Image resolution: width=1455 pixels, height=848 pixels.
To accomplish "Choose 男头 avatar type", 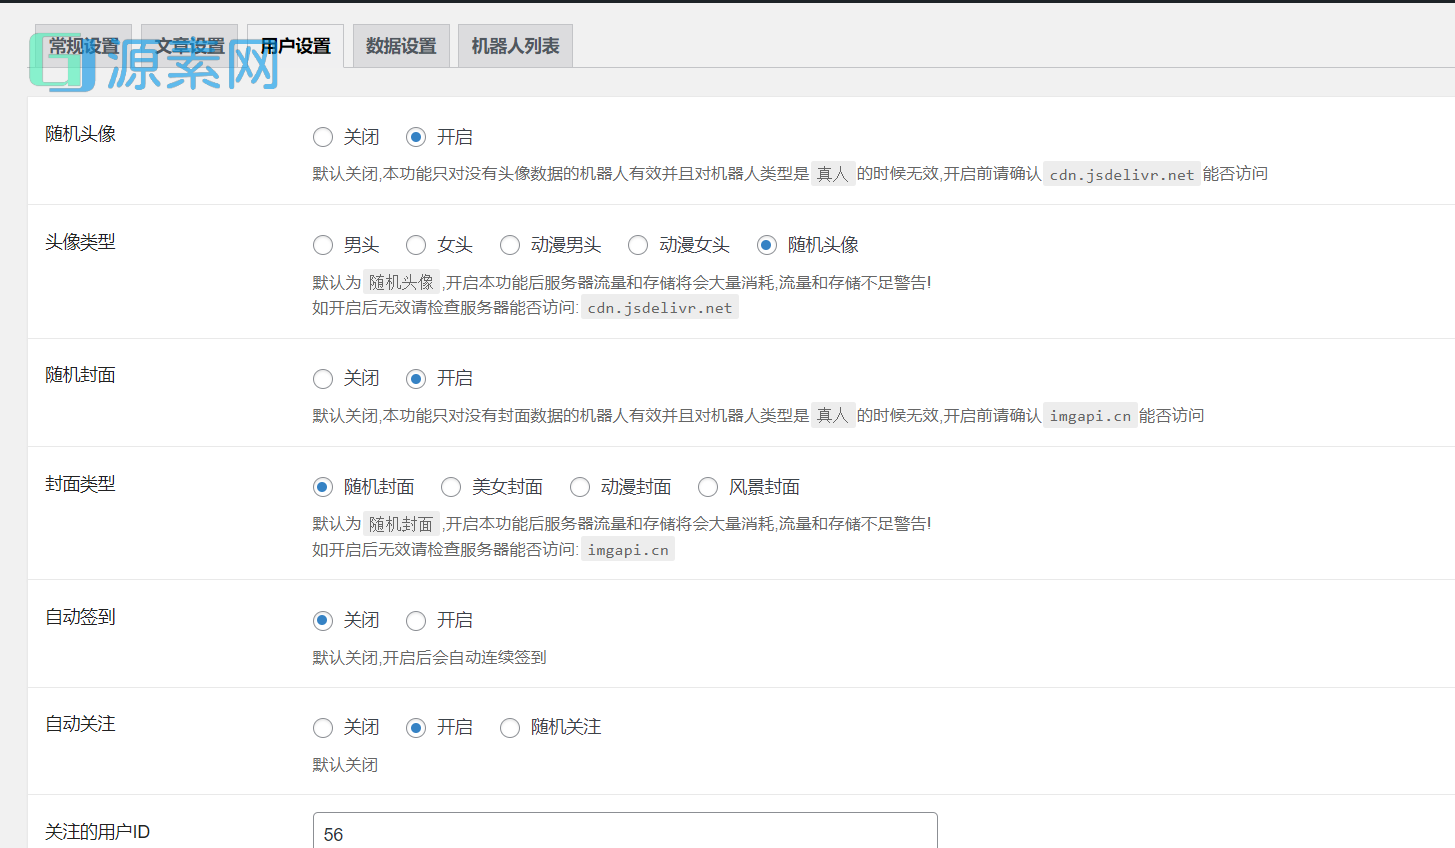I will point(323,245).
